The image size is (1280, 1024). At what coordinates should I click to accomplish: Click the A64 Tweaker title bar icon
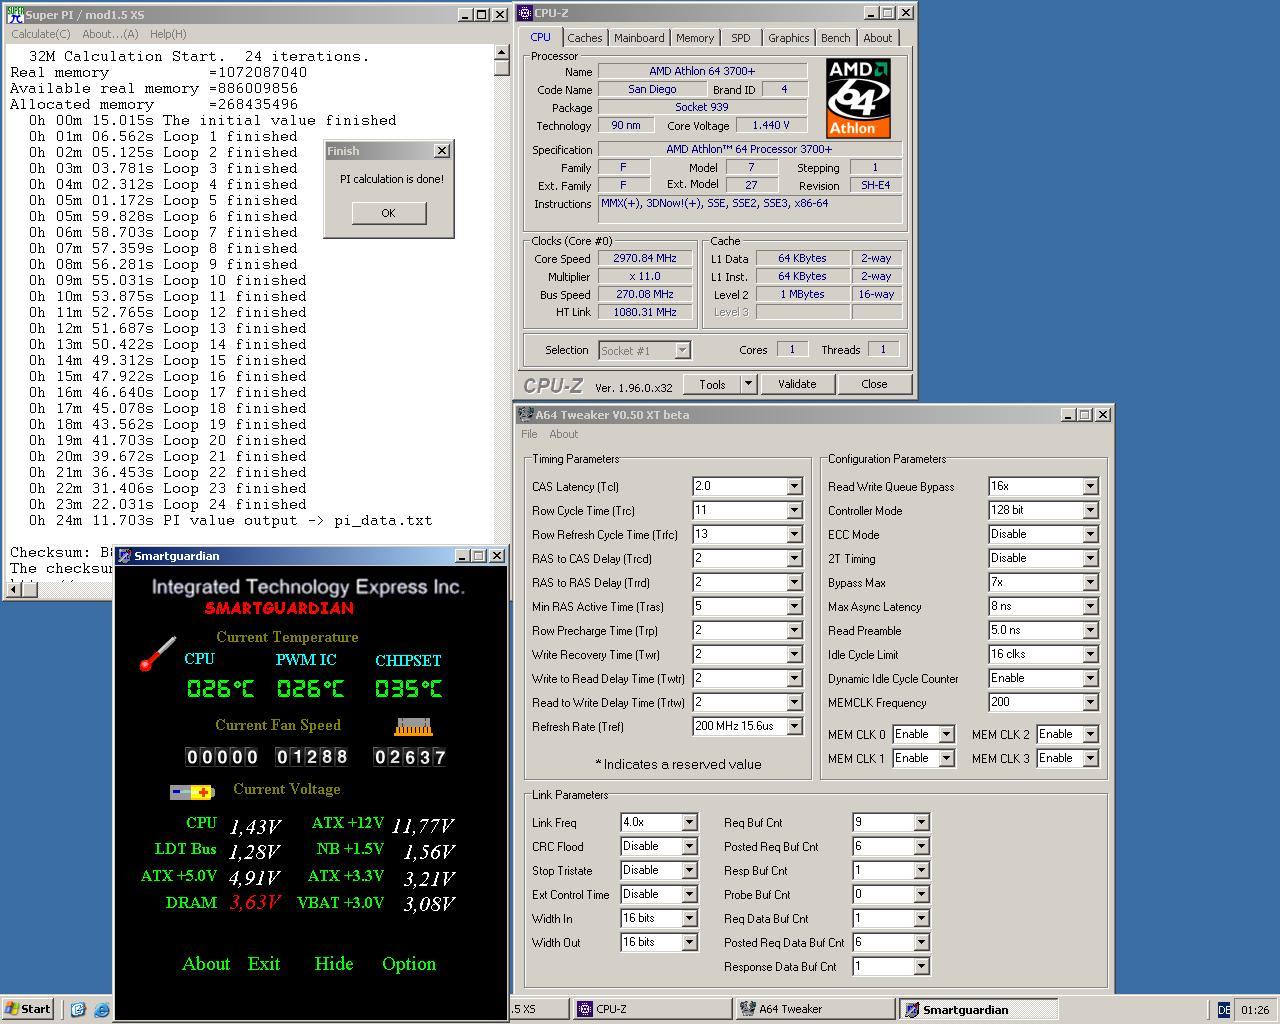[525, 414]
